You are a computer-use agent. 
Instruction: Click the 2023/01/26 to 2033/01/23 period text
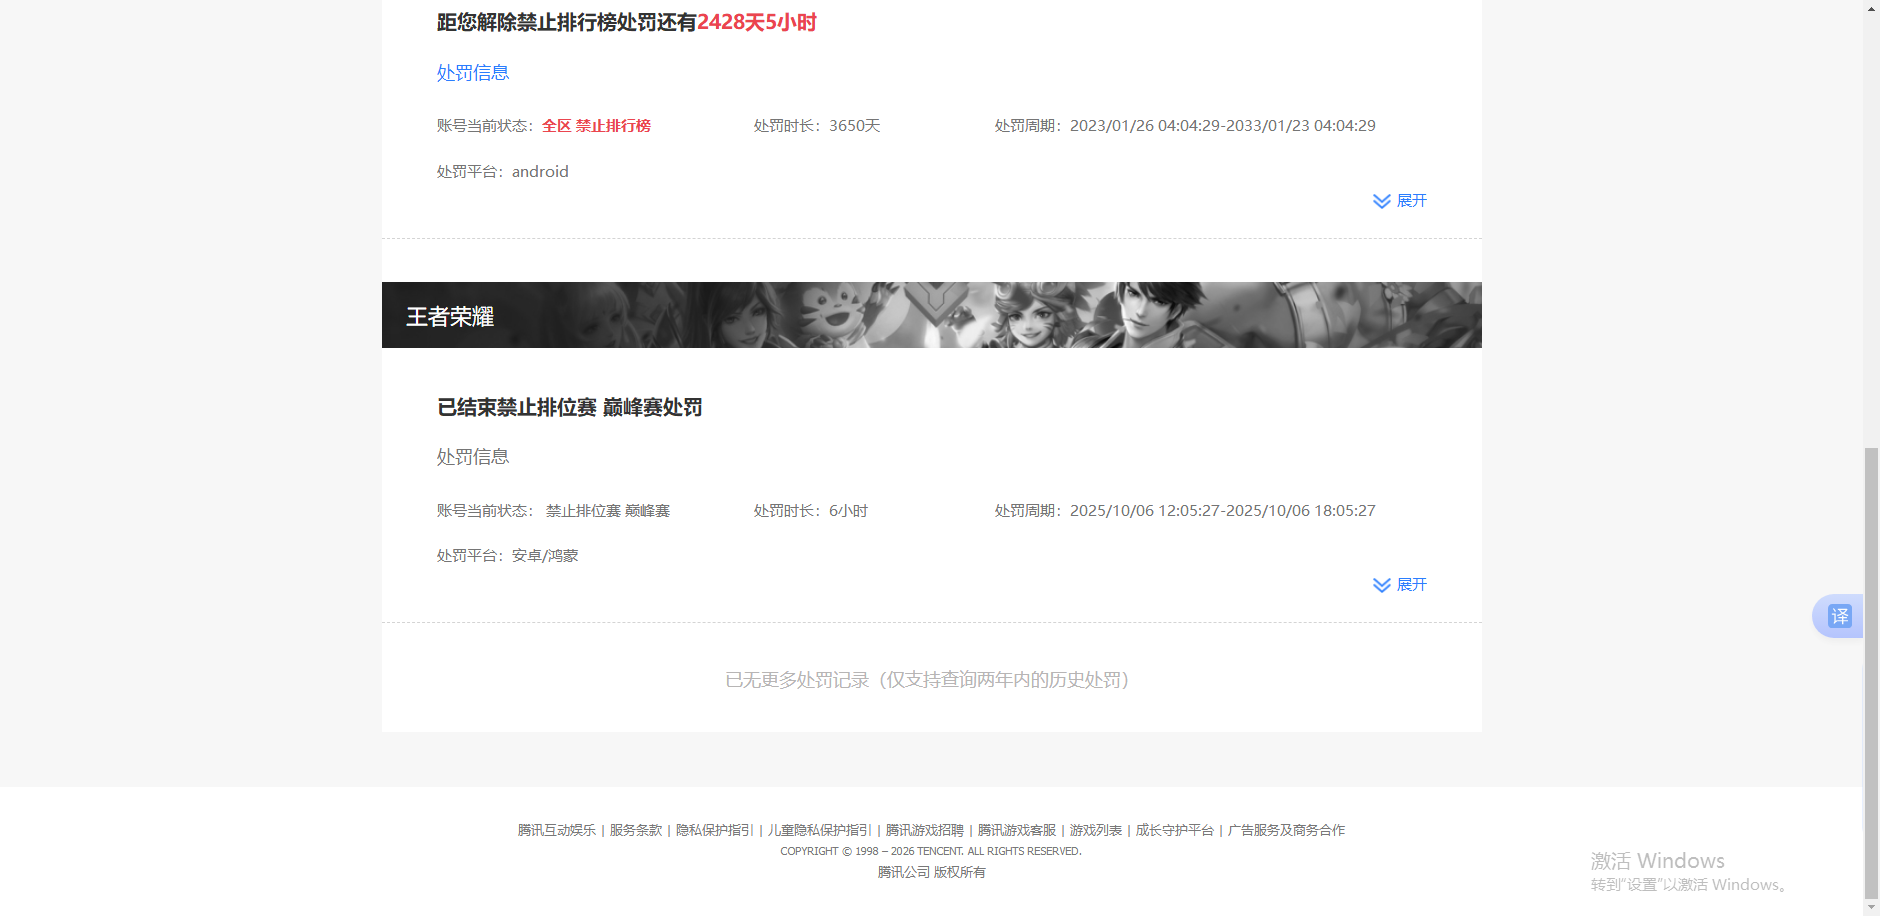click(x=1223, y=126)
